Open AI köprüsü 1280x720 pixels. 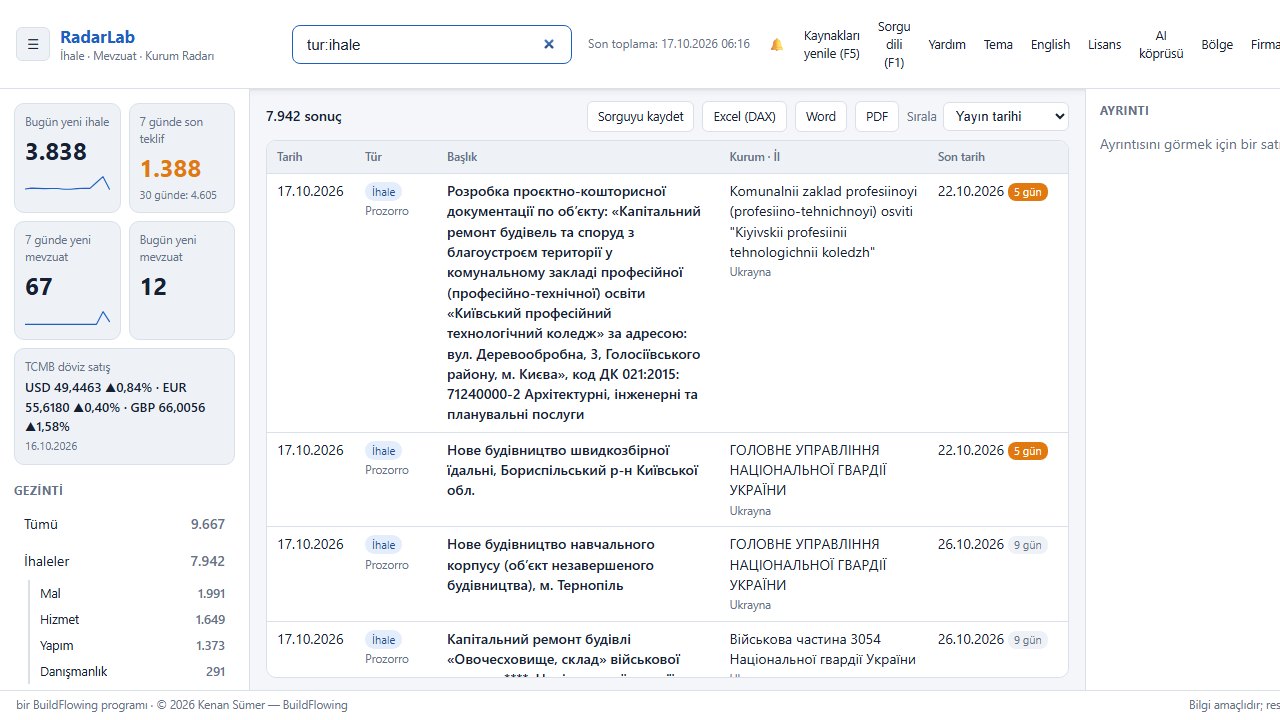[x=1161, y=44]
